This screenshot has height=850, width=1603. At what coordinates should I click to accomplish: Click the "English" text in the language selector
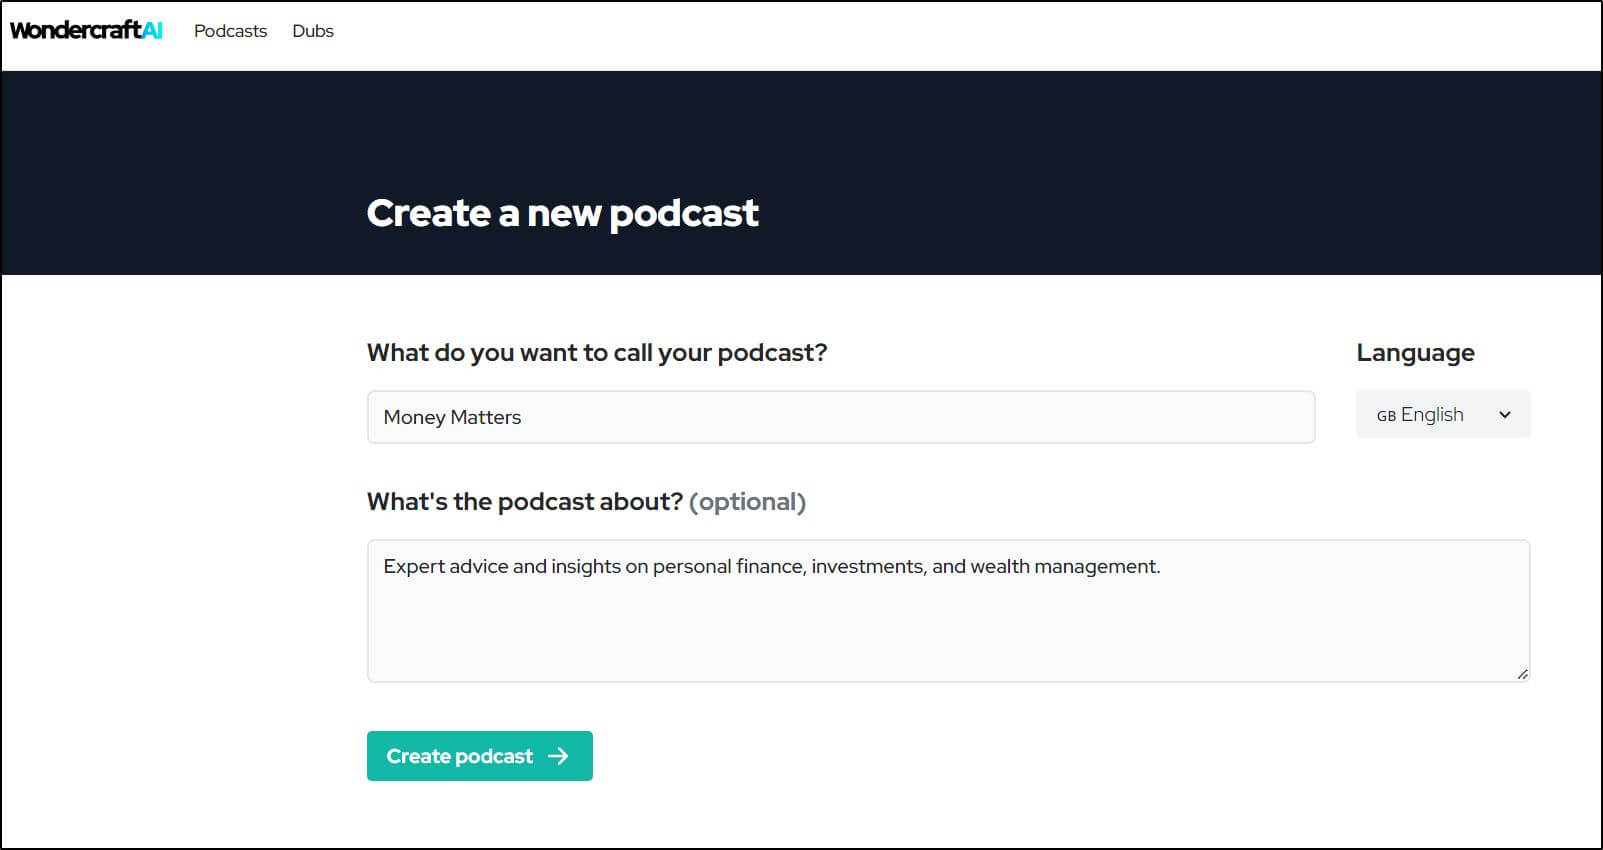(x=1432, y=415)
